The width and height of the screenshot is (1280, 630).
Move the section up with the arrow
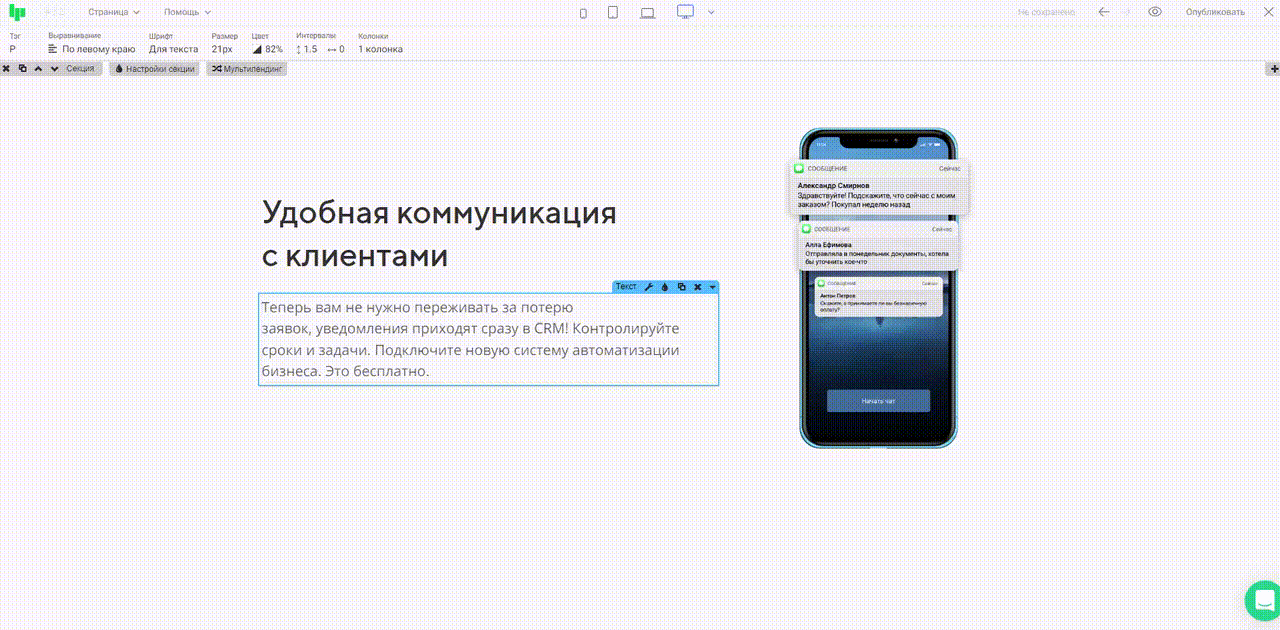[38, 69]
